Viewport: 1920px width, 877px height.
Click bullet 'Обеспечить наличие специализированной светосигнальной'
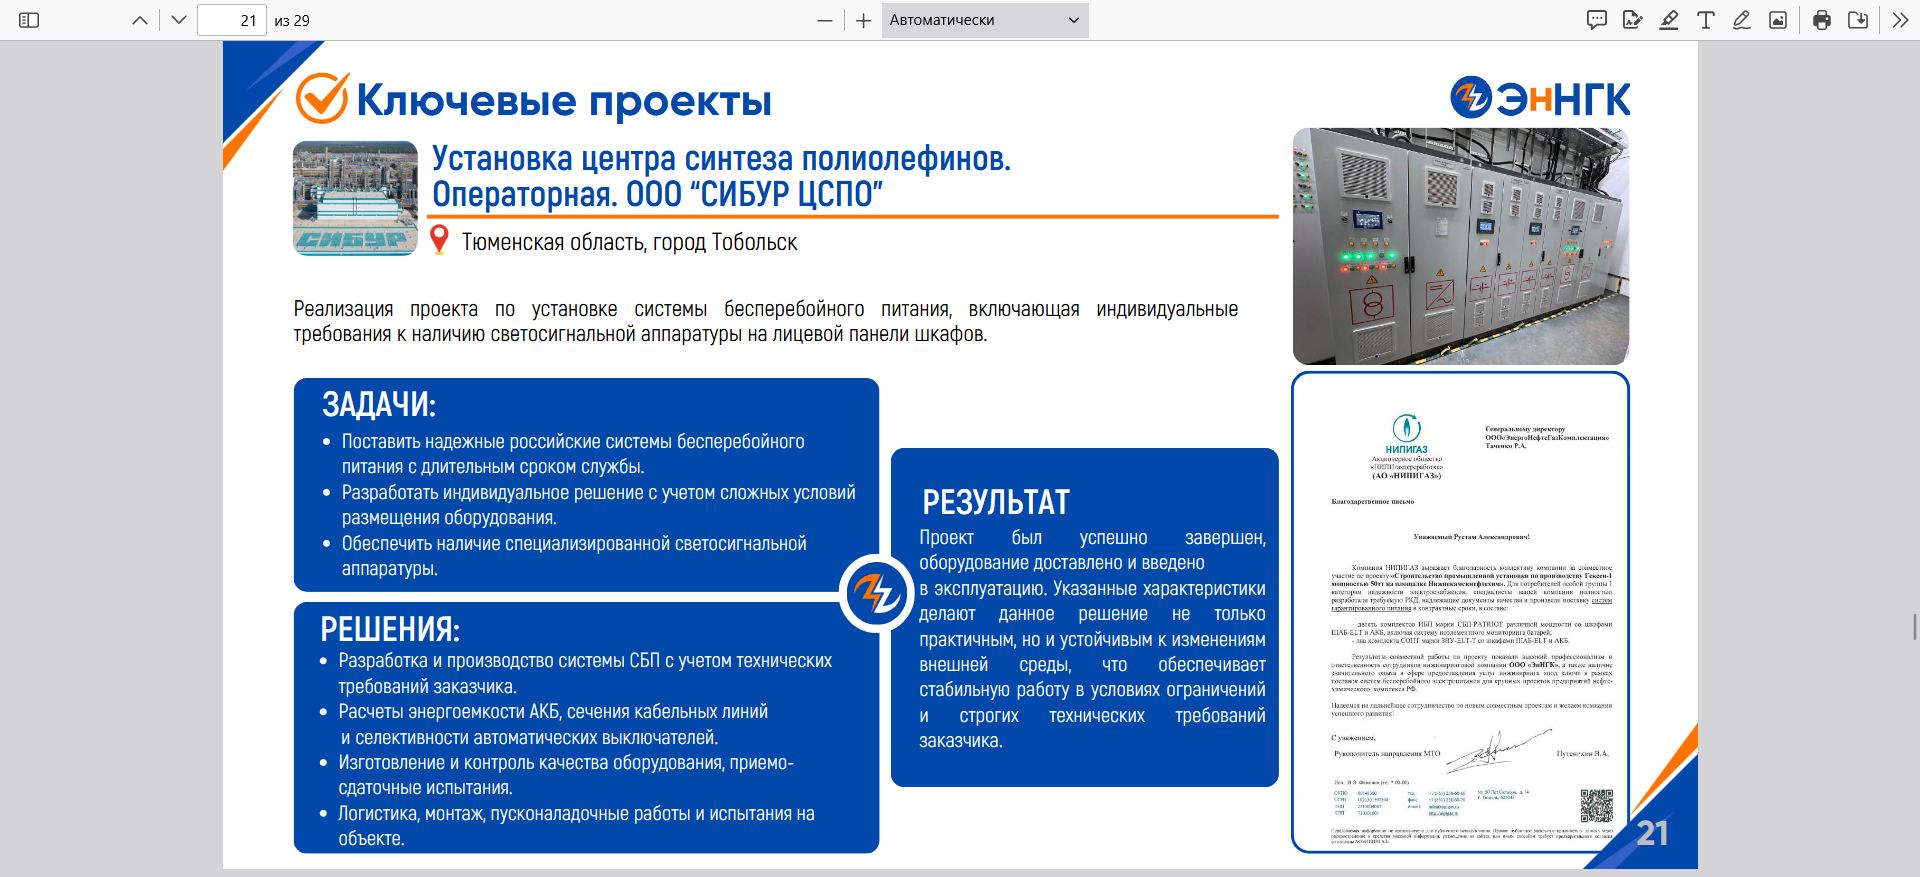tap(574, 543)
